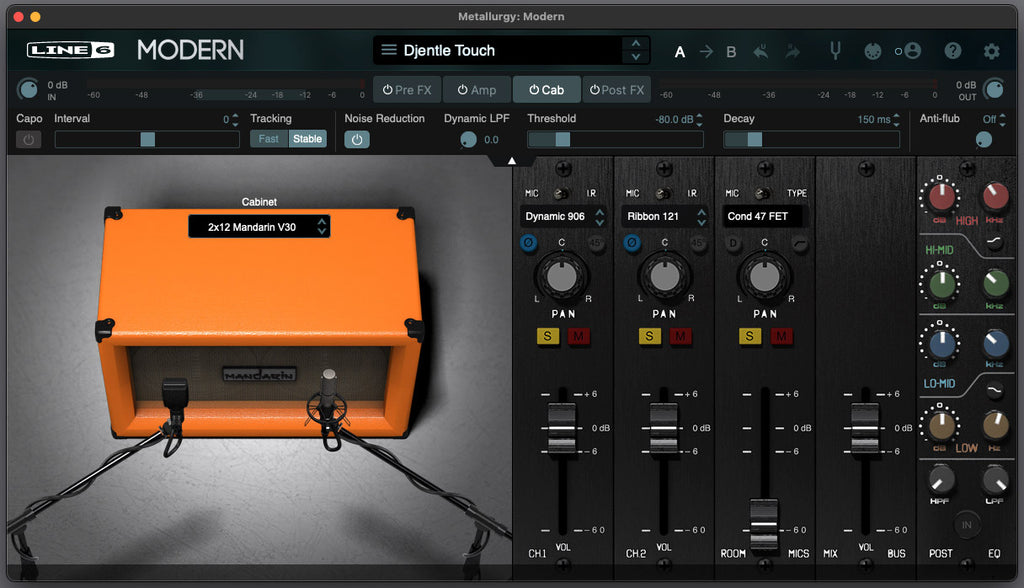Flip CH1 MIC/IR switch

560,193
